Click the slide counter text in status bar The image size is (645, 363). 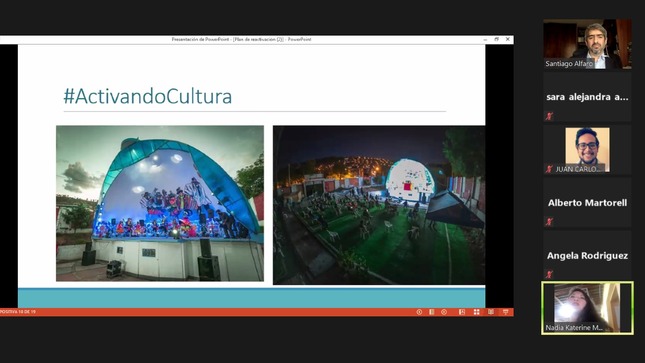18,312
